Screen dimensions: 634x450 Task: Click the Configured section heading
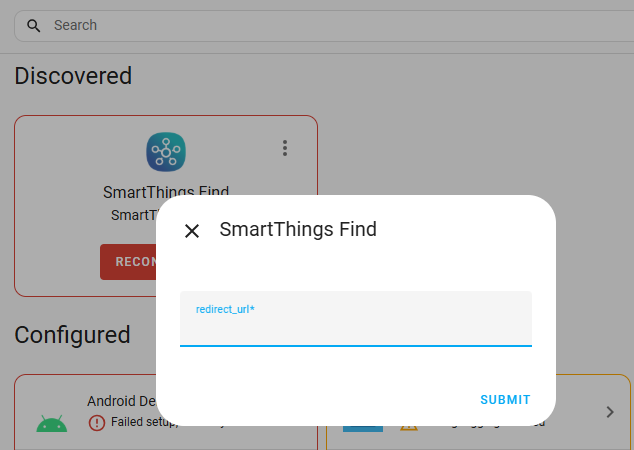[x=72, y=335]
